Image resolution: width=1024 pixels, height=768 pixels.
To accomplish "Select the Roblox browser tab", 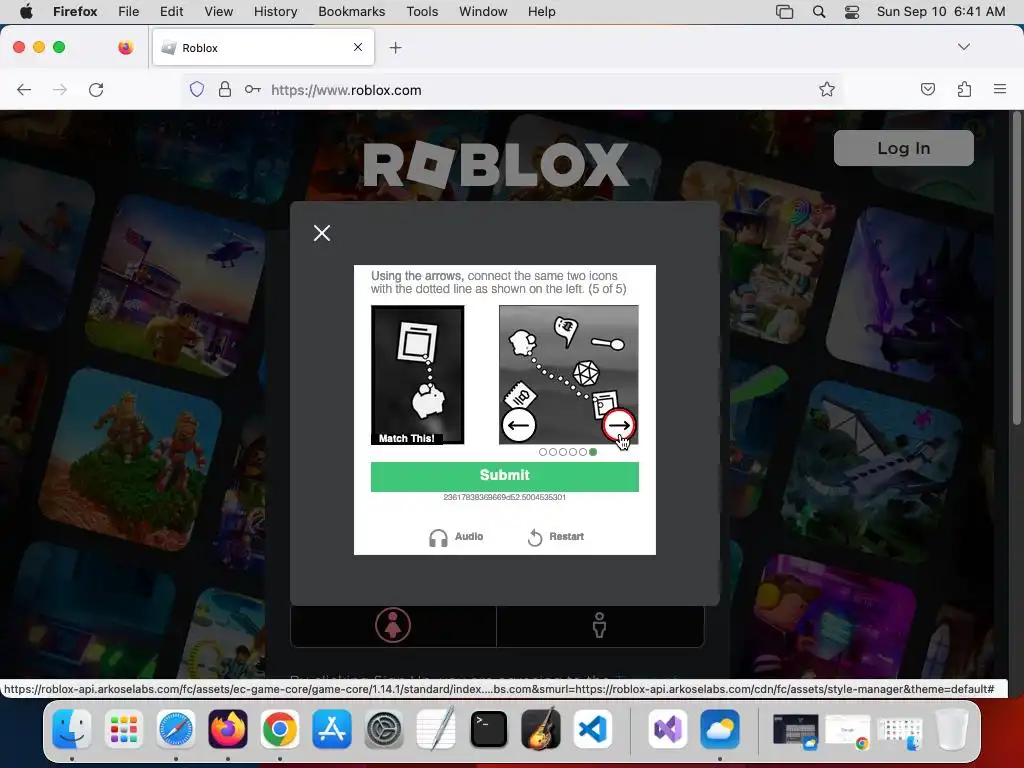I will pyautogui.click(x=263, y=47).
